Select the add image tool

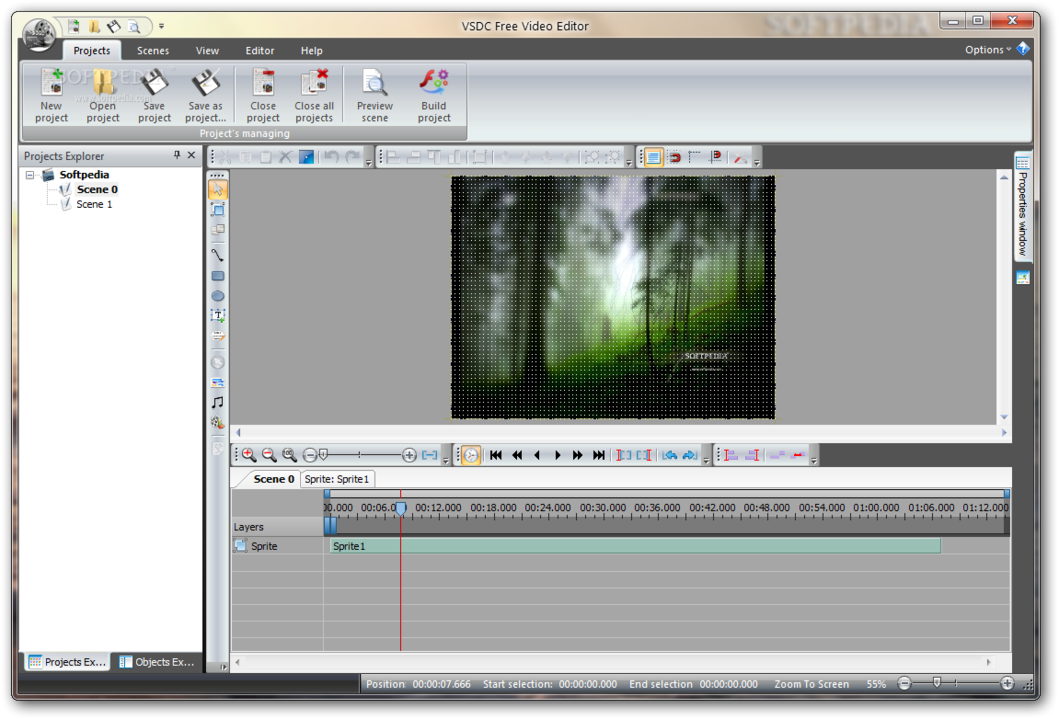[217, 383]
